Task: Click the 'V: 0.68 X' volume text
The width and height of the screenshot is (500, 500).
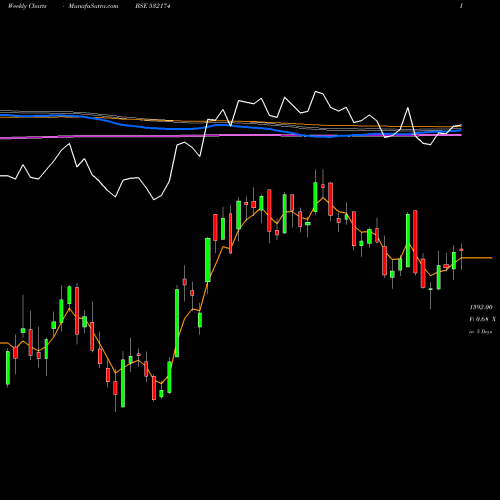Action: (x=482, y=319)
